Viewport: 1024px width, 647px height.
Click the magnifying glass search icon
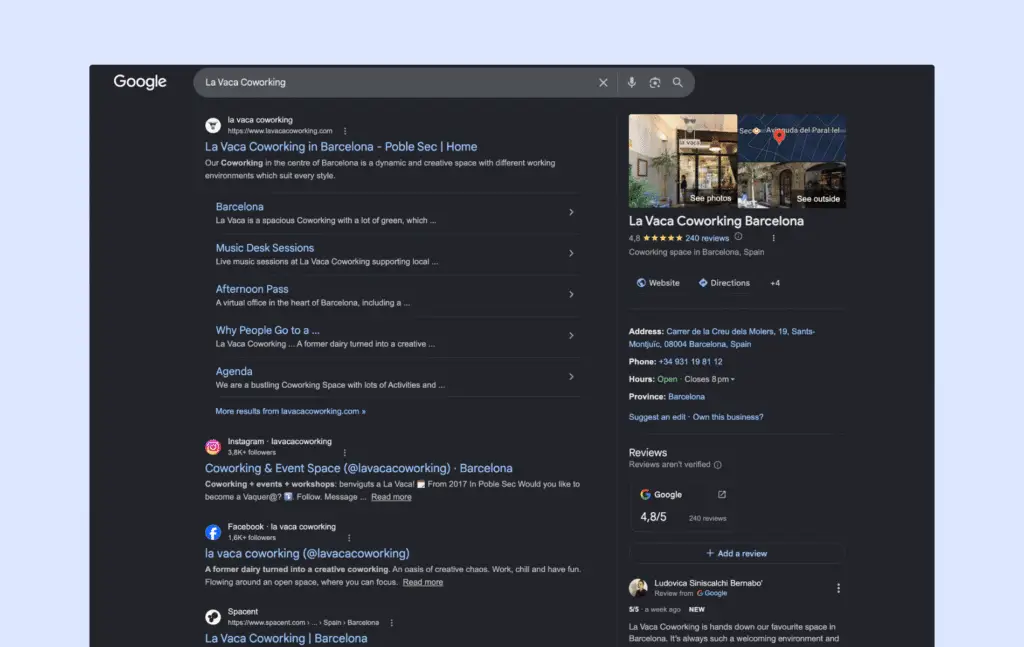click(678, 82)
